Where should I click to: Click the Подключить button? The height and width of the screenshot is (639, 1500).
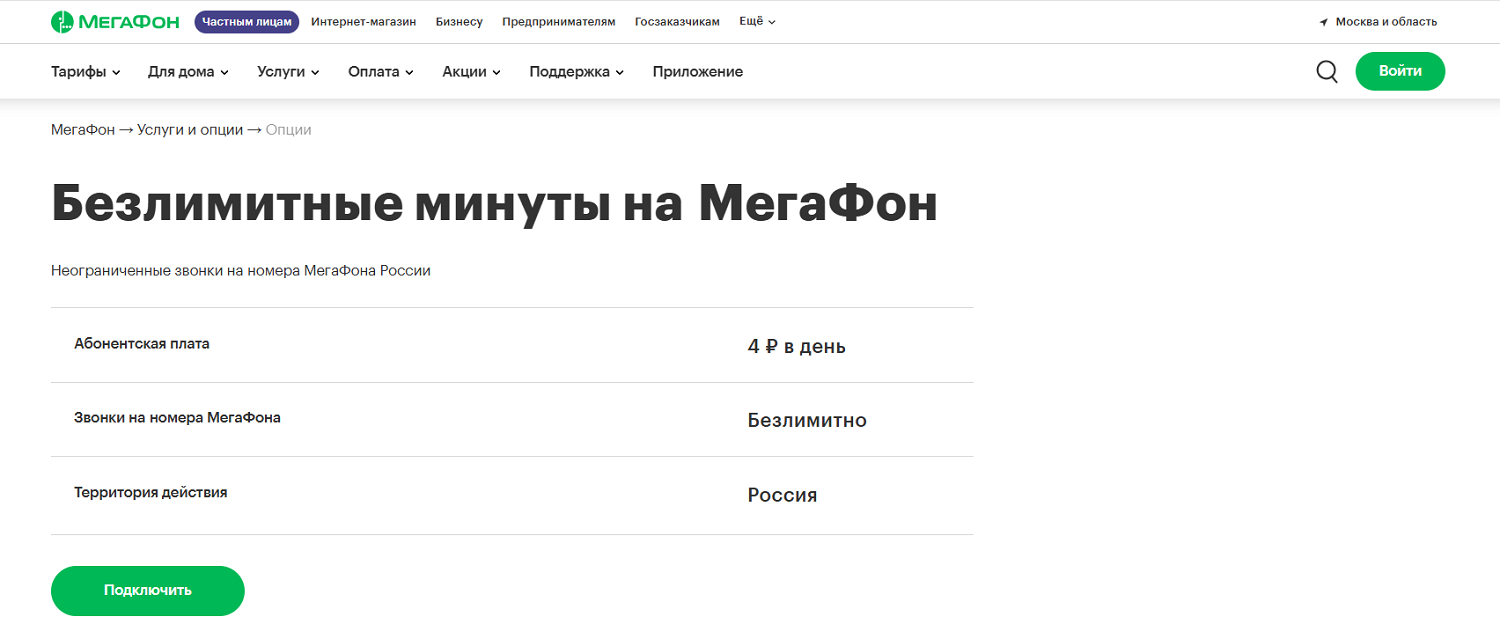(x=148, y=590)
